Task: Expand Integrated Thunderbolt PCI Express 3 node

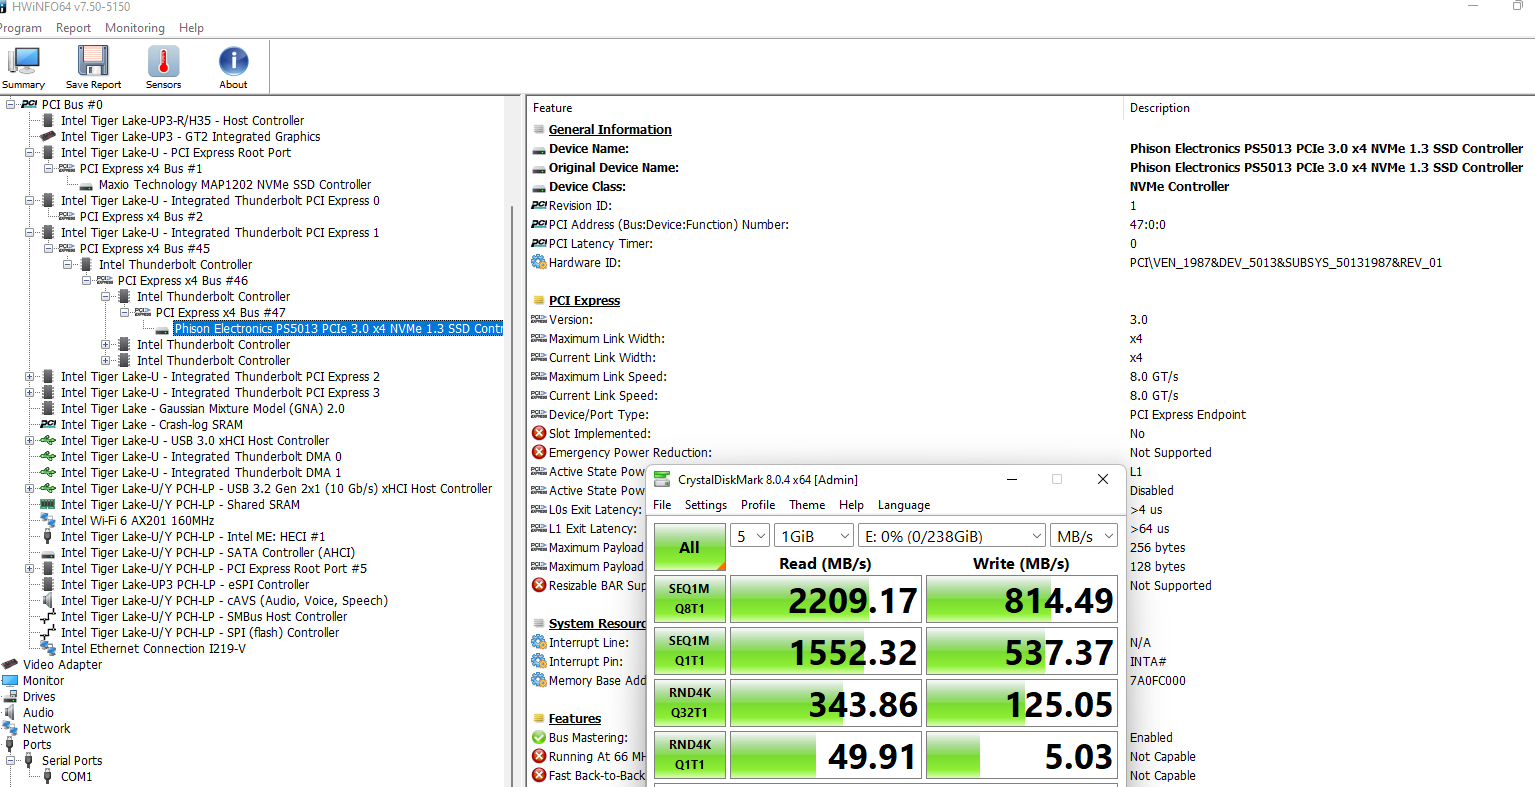Action: (30, 392)
